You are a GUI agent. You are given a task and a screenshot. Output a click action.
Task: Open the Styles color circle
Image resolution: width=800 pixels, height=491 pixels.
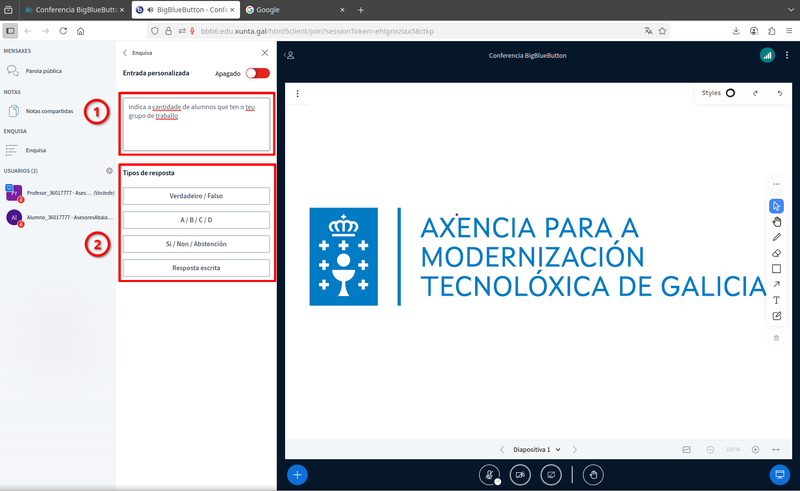(x=730, y=93)
